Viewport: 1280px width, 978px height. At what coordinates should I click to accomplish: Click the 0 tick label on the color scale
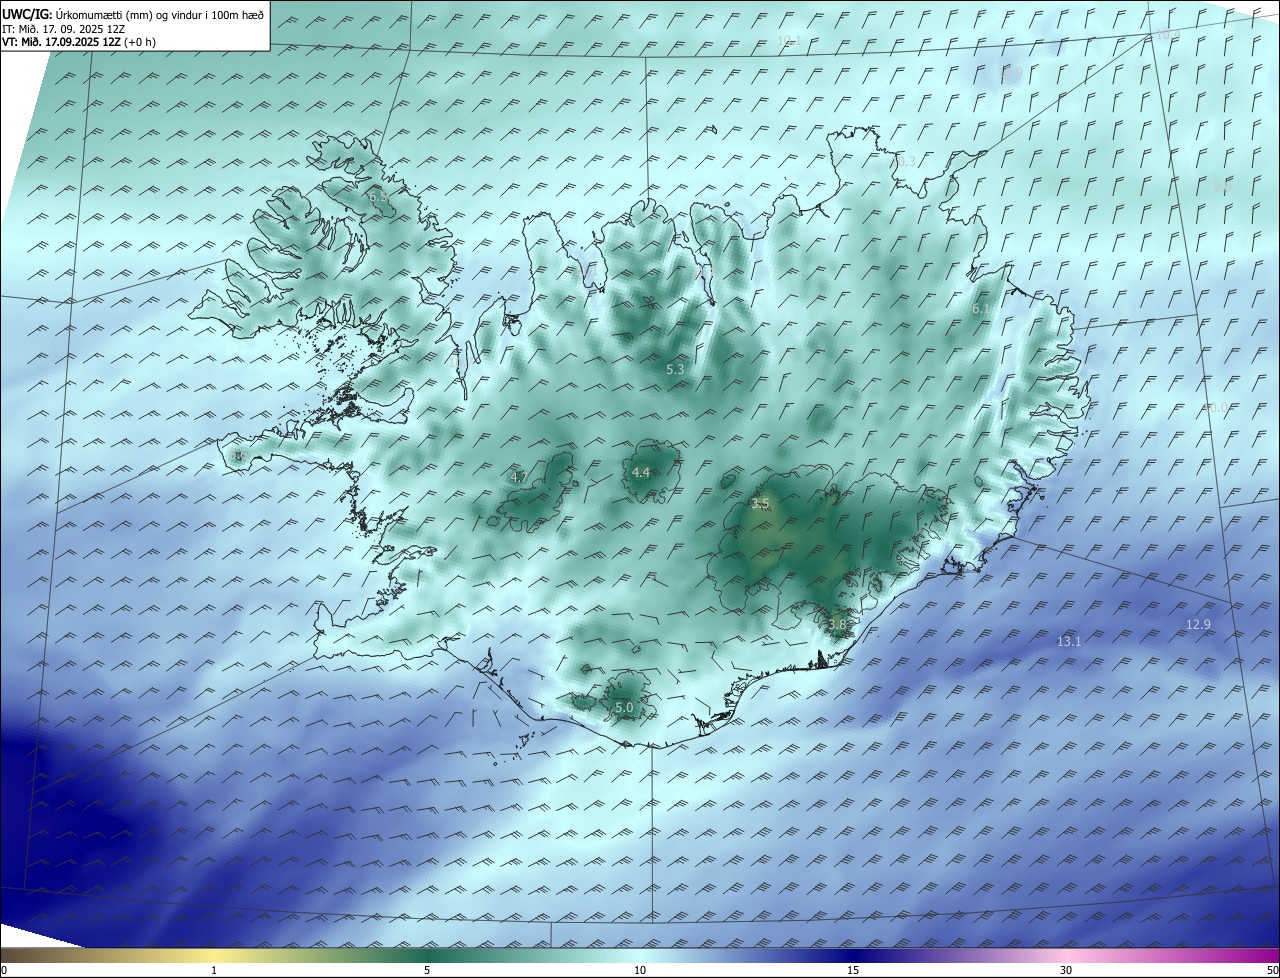tap(4, 970)
